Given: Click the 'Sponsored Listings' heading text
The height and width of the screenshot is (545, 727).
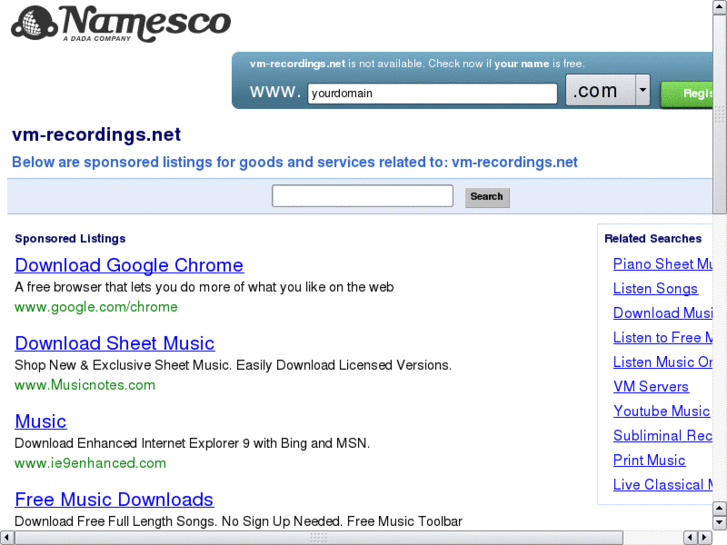Looking at the screenshot, I should point(70,238).
